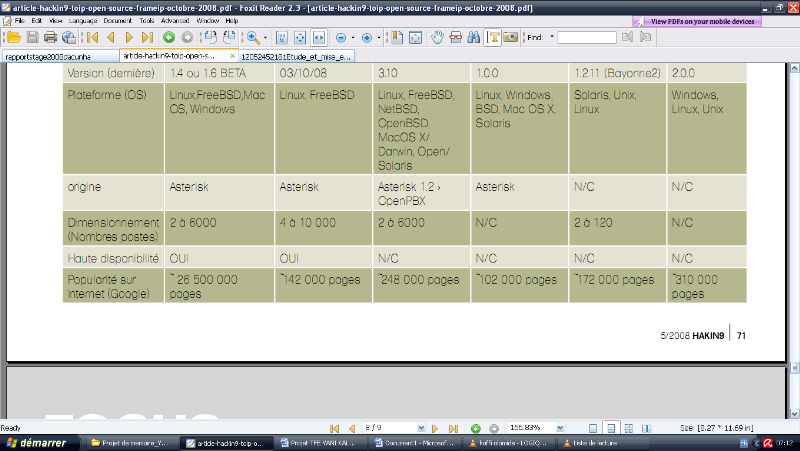This screenshot has width=800, height=451.
Task: Open the page number dropdown
Action: click(421, 428)
